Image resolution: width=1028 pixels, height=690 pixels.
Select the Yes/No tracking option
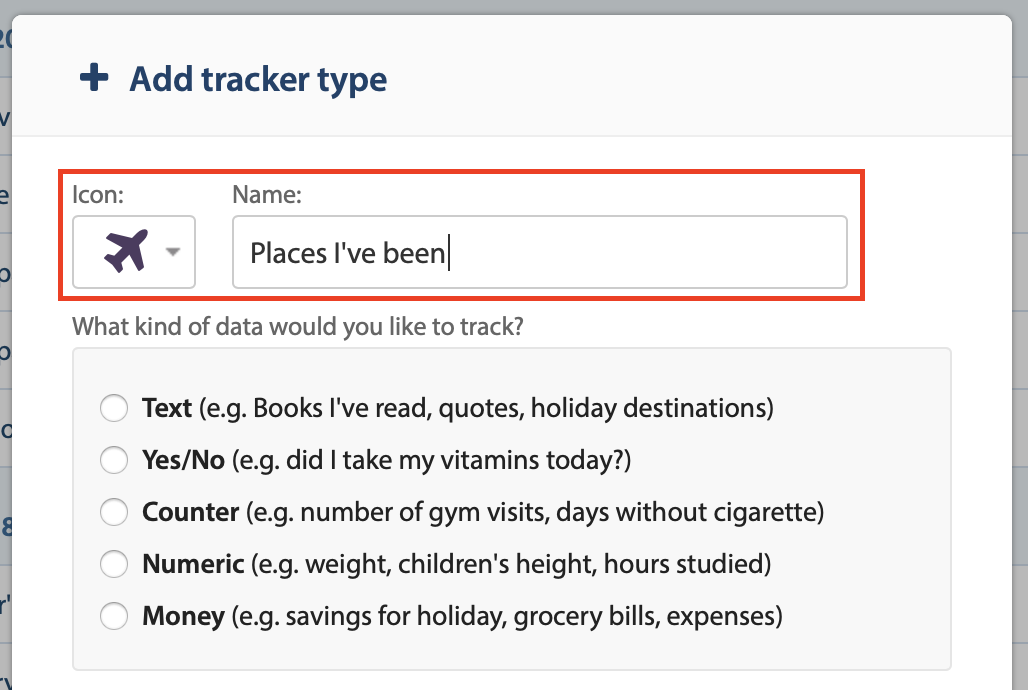tap(114, 460)
